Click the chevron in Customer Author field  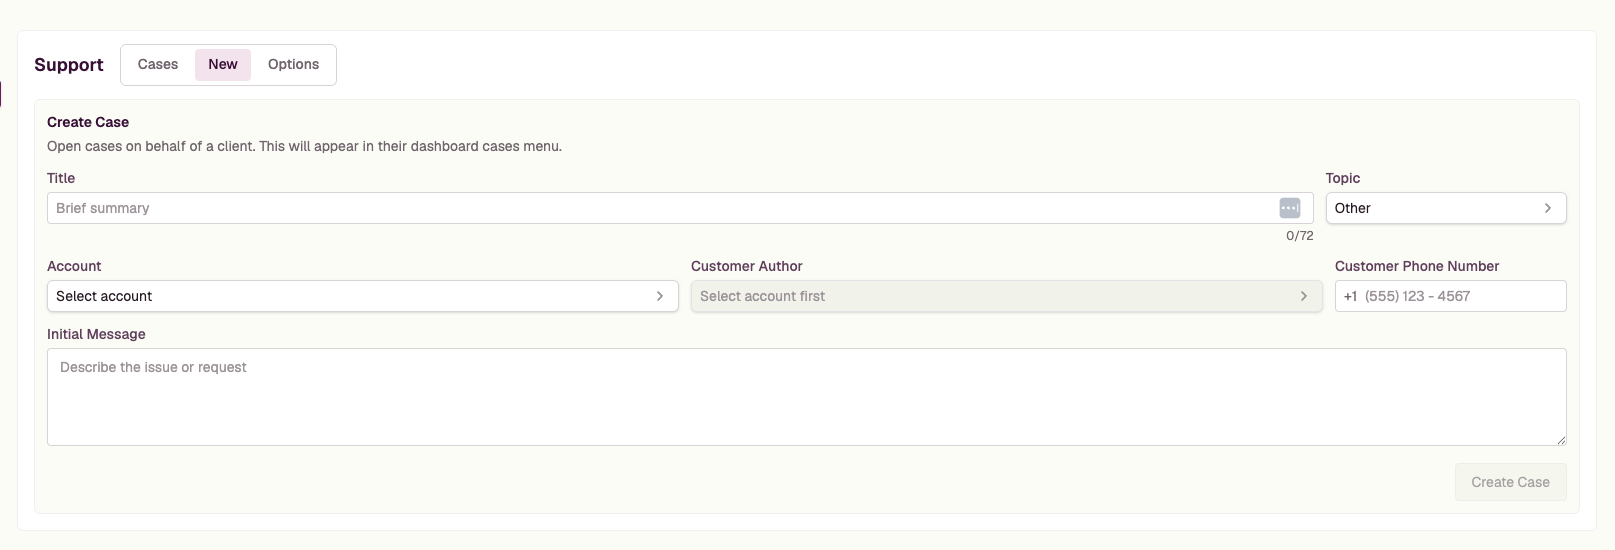click(x=1303, y=296)
